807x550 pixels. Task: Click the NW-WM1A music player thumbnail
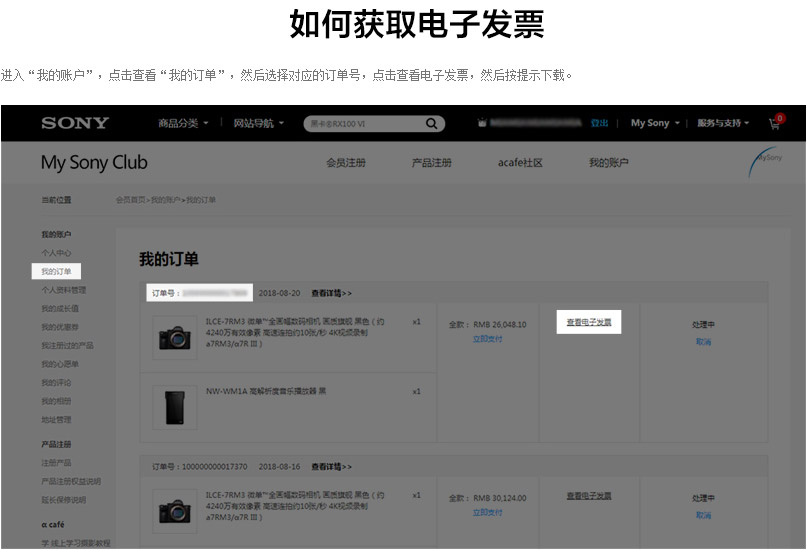(175, 407)
